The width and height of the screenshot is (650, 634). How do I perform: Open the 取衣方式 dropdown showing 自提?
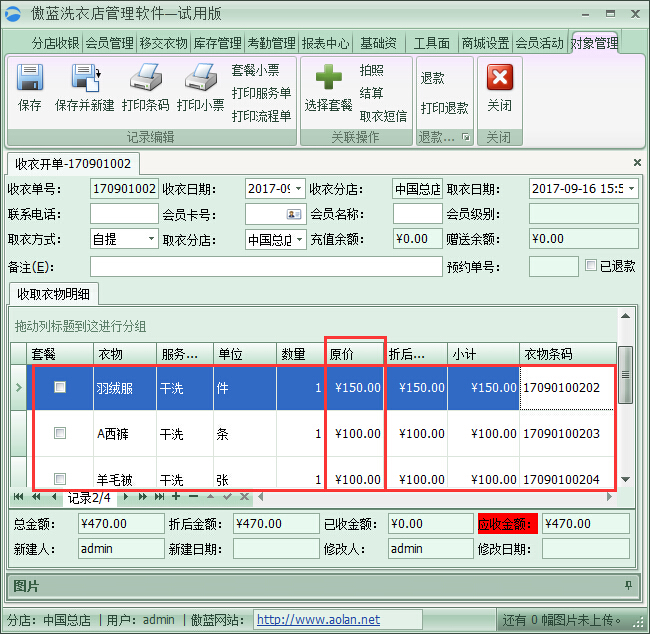click(x=151, y=239)
